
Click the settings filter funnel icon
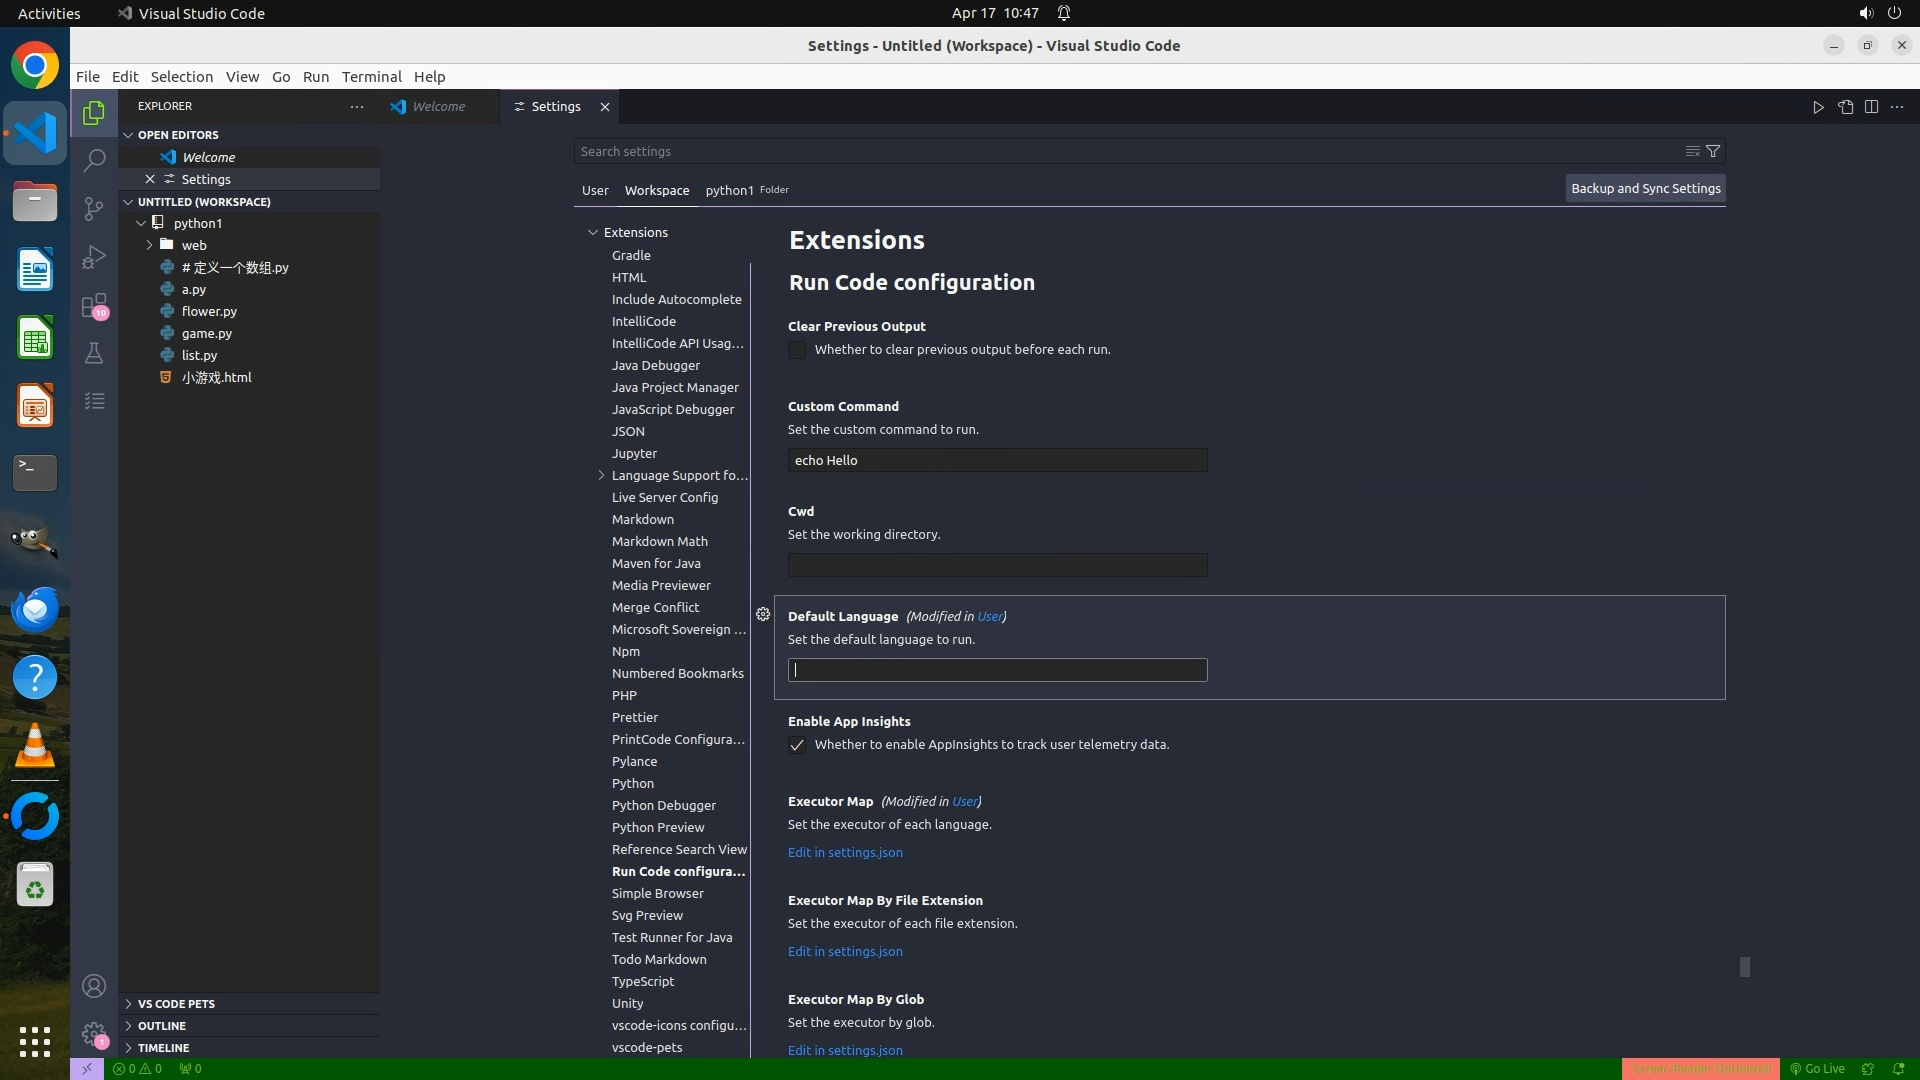pyautogui.click(x=1713, y=151)
